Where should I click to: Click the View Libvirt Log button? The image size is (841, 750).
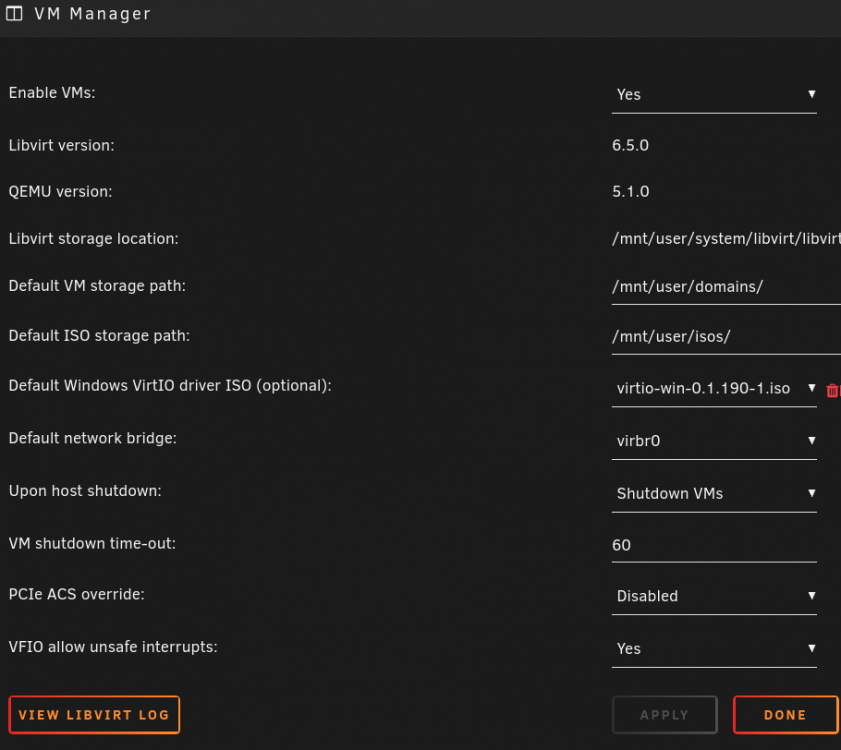[94, 715]
